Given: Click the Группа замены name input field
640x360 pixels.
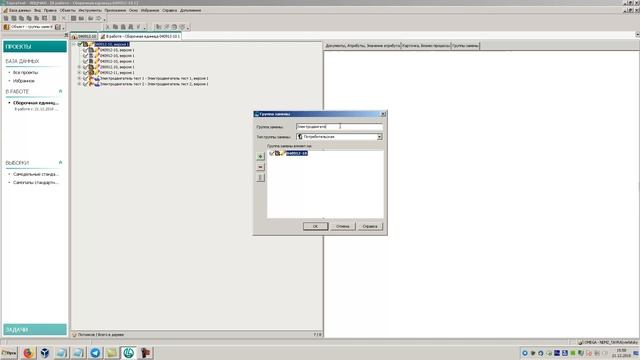Looking at the screenshot, I should click(339, 127).
